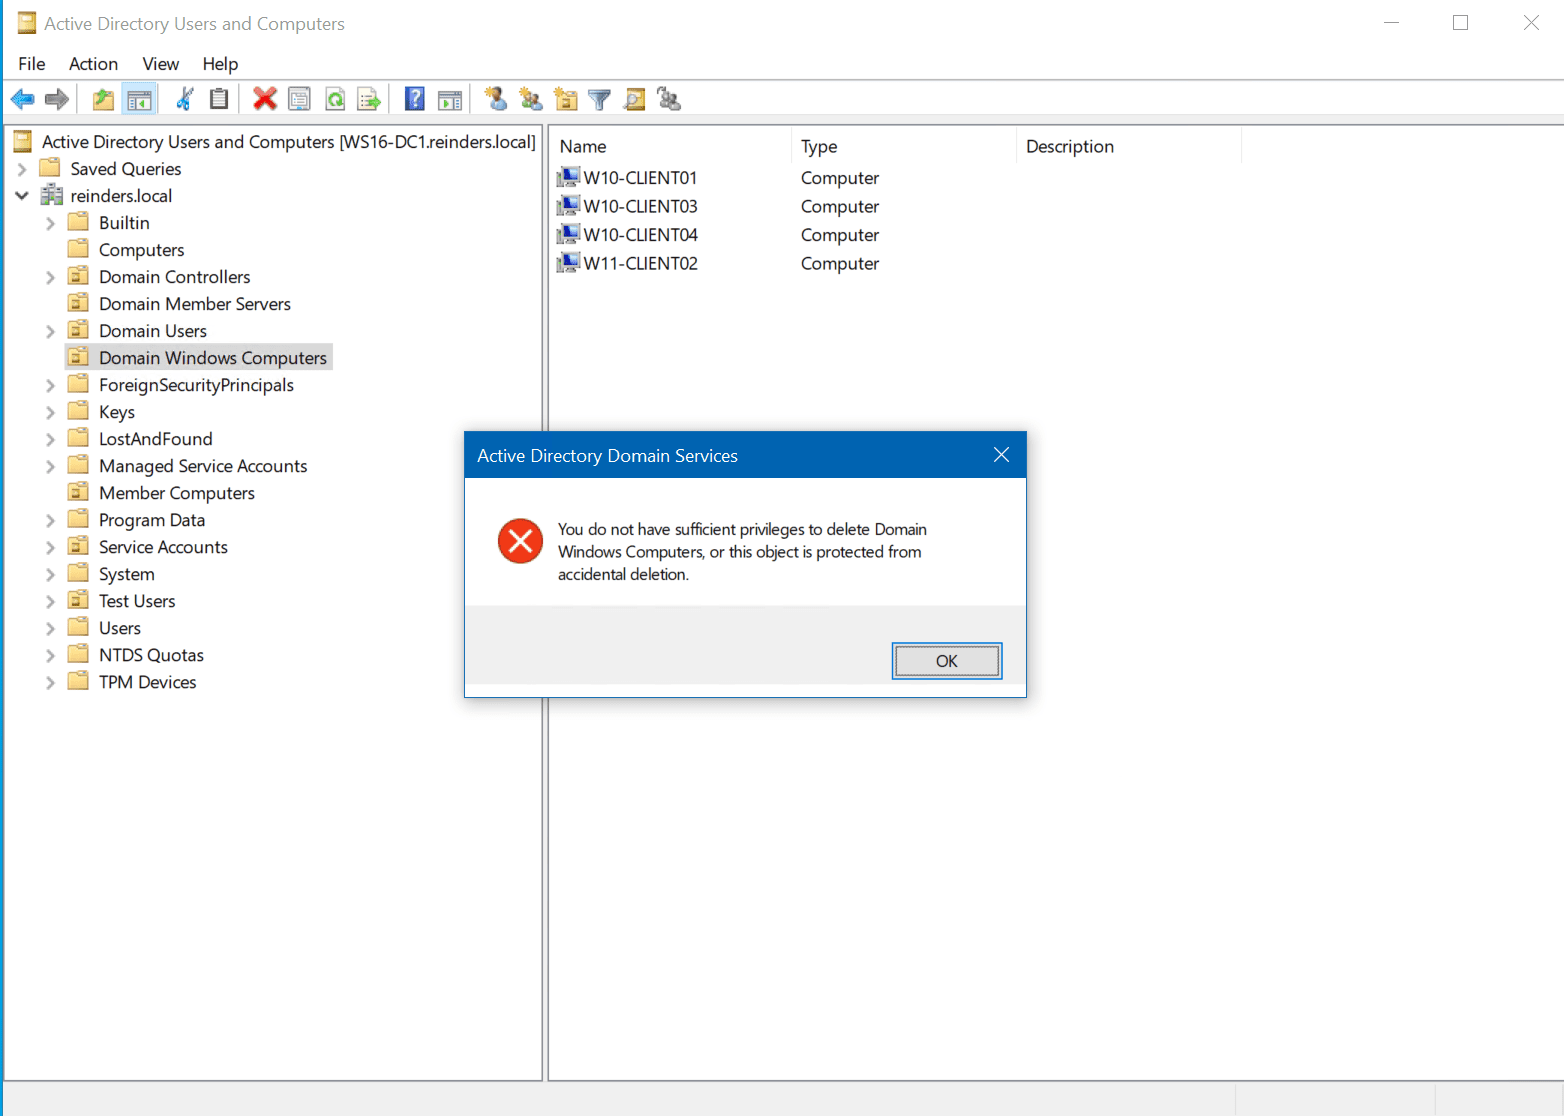Click the Forward arrow toolbar icon

[x=57, y=99]
